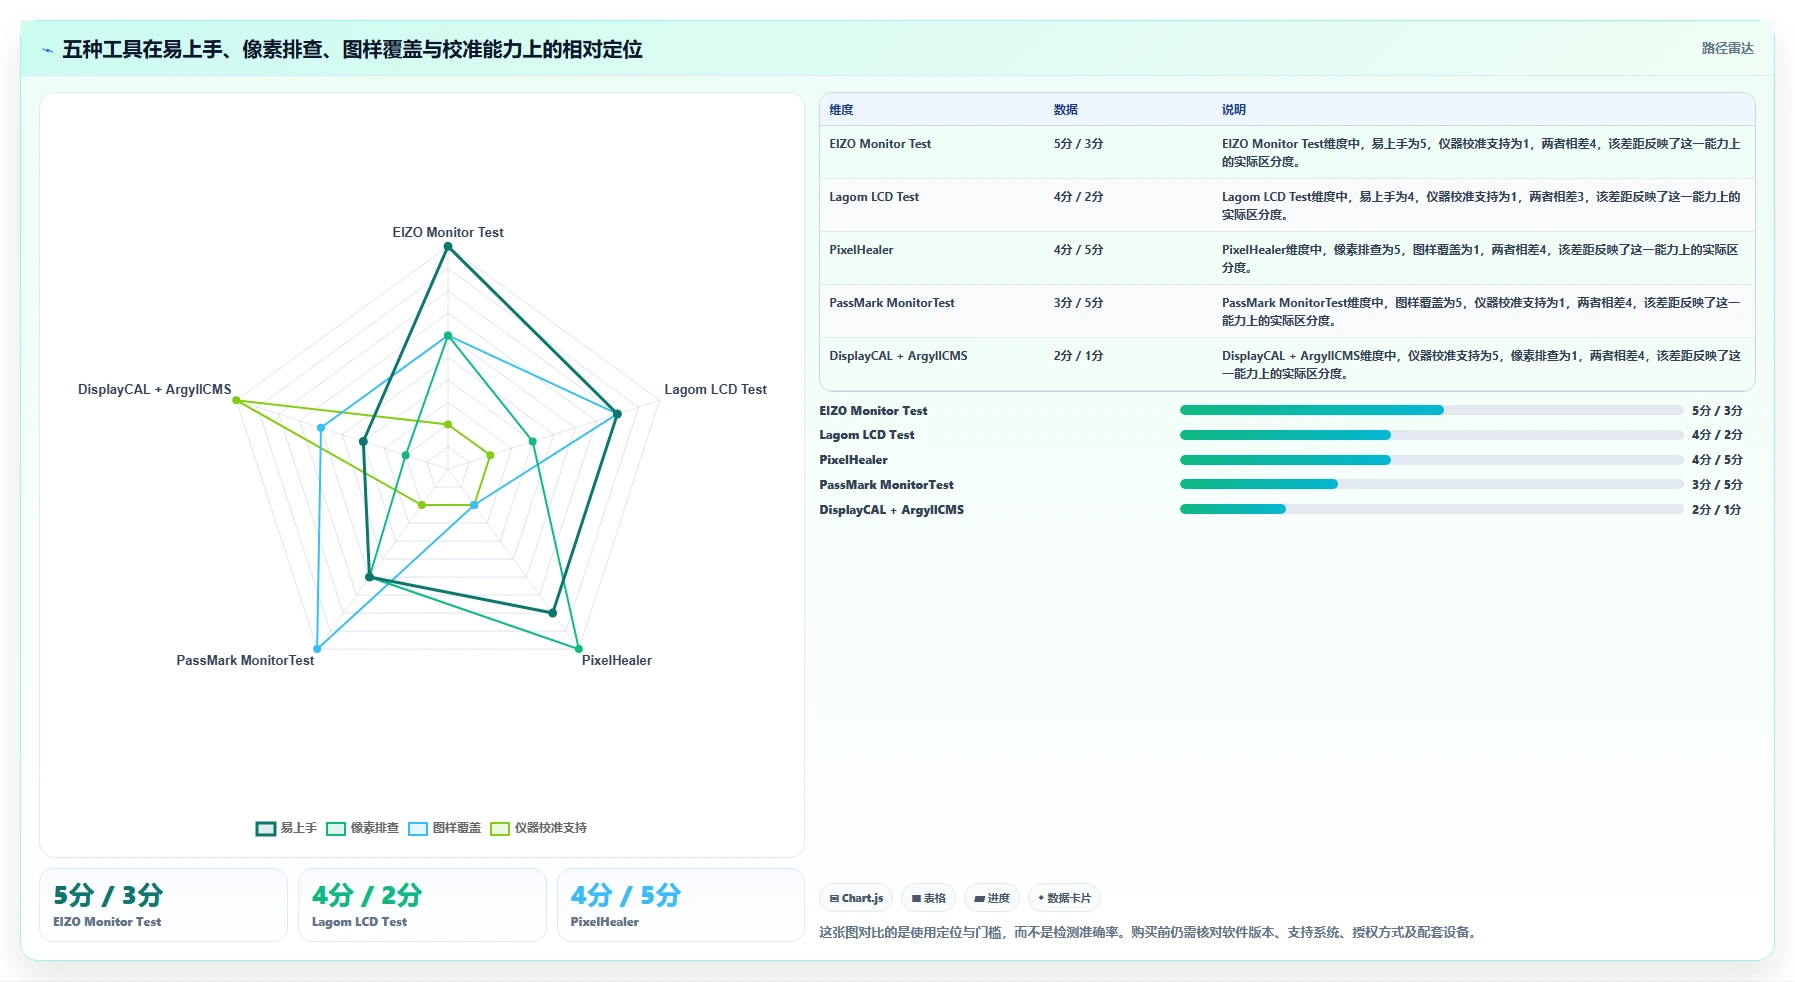Select the PixelHealer table row name
The height and width of the screenshot is (982, 1795).
(861, 250)
